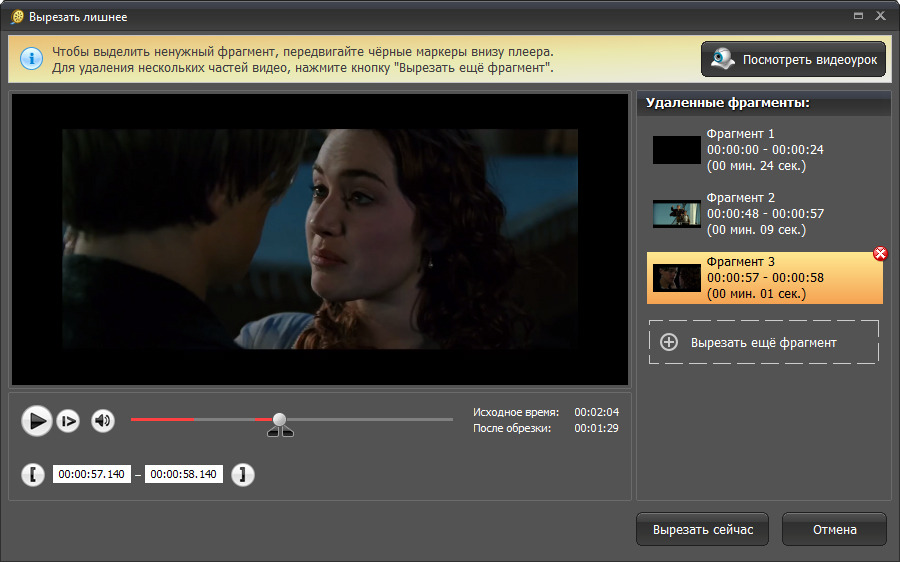Step forward with the next-frame button

click(x=68, y=421)
